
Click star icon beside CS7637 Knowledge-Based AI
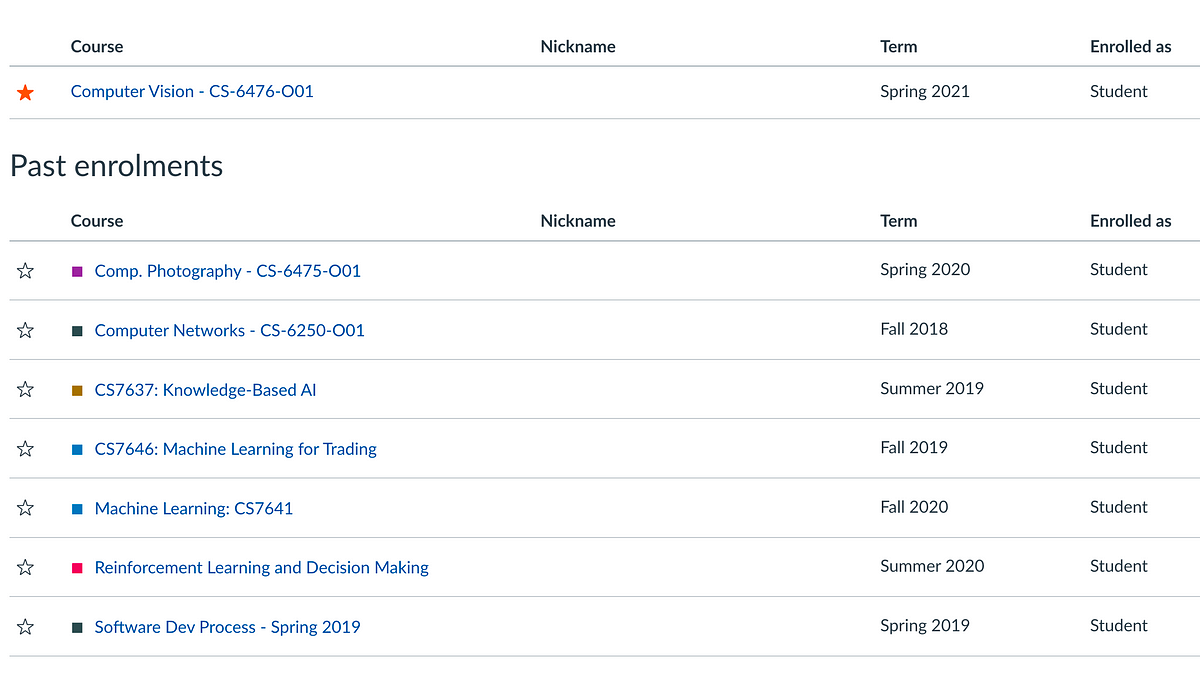(x=25, y=390)
